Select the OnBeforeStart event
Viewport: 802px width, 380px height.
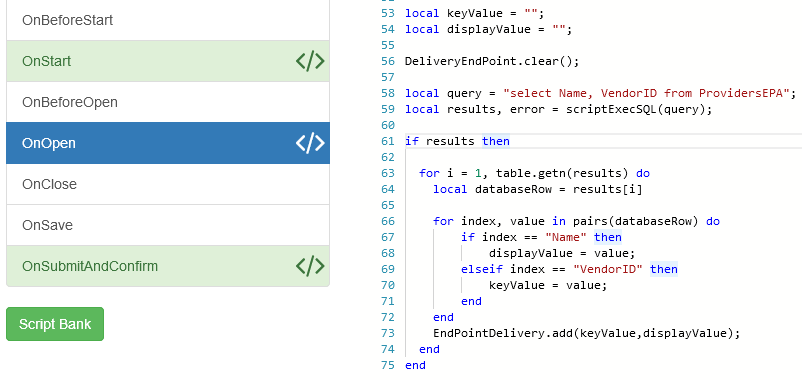coord(168,20)
